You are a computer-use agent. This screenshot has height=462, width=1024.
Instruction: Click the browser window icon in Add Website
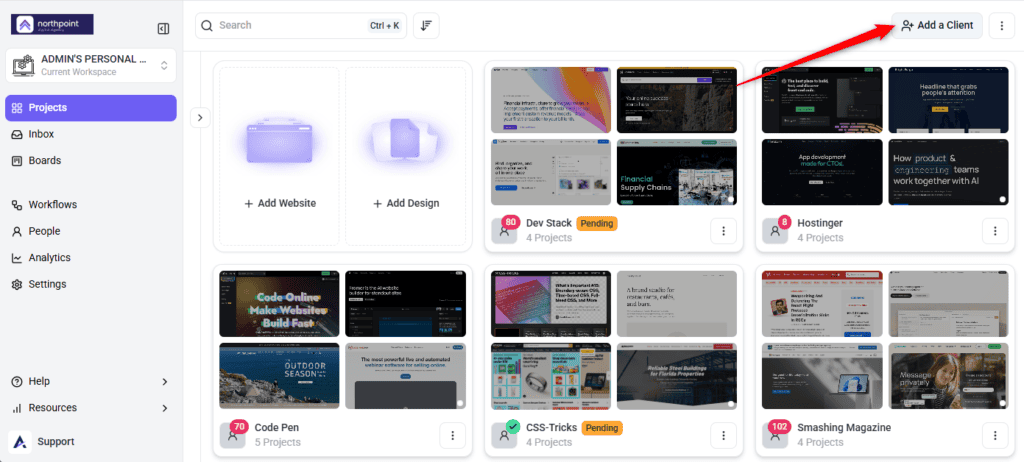(280, 141)
